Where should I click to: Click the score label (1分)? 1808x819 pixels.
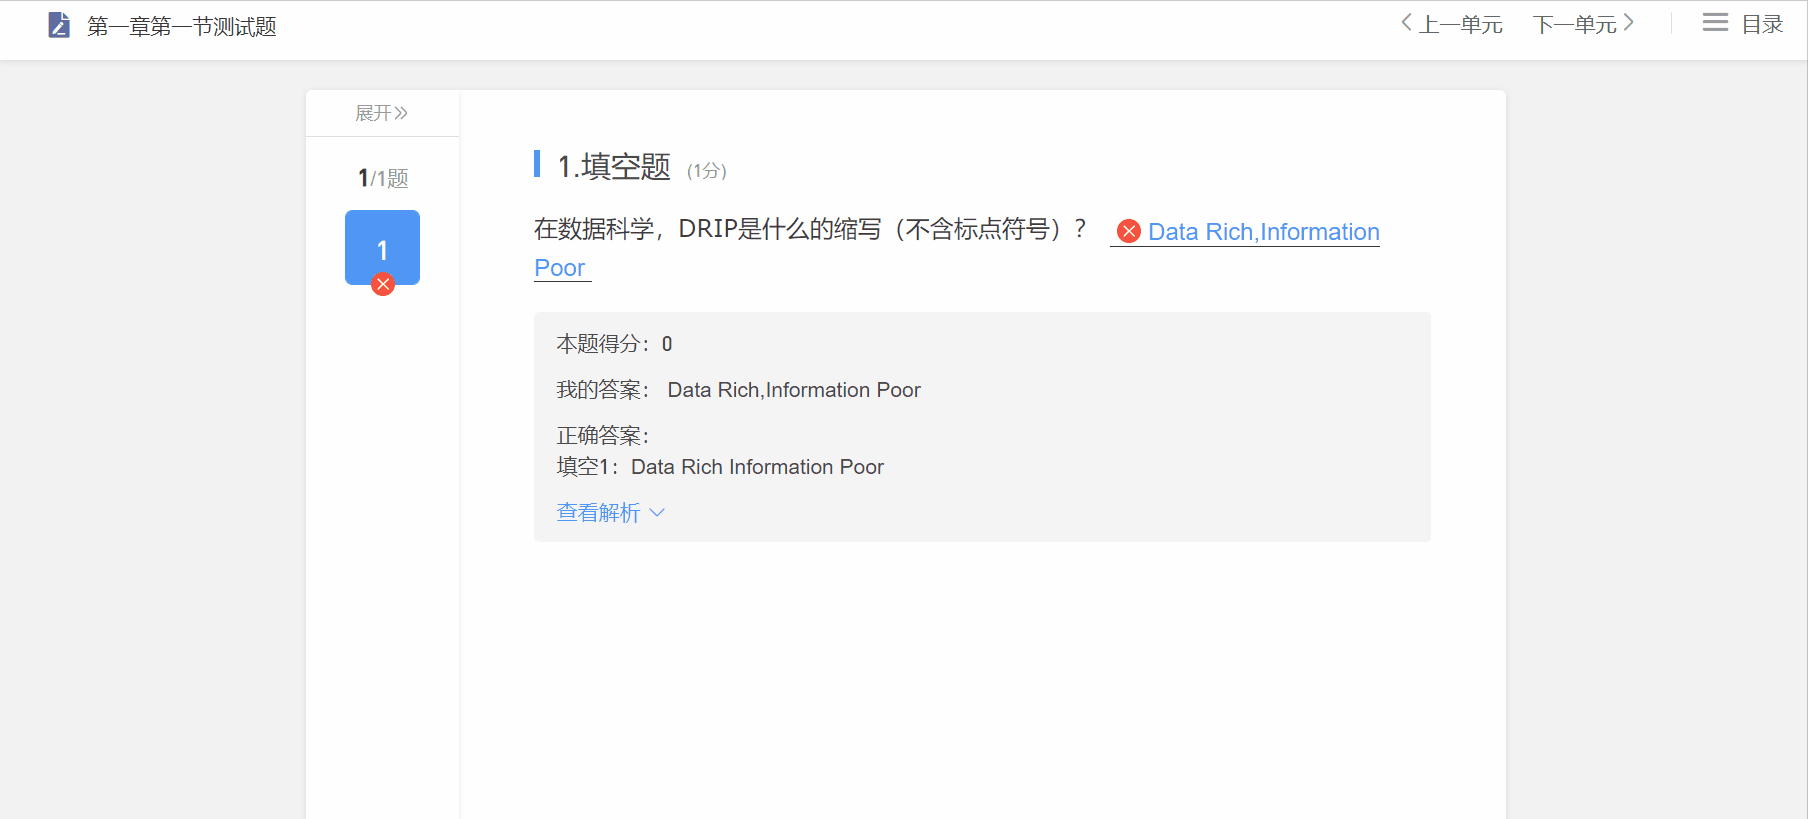point(706,171)
